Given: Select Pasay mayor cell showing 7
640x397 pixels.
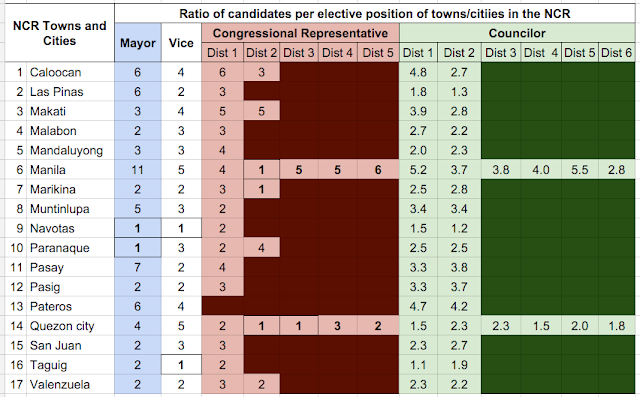Looking at the screenshot, I should (x=138, y=268).
